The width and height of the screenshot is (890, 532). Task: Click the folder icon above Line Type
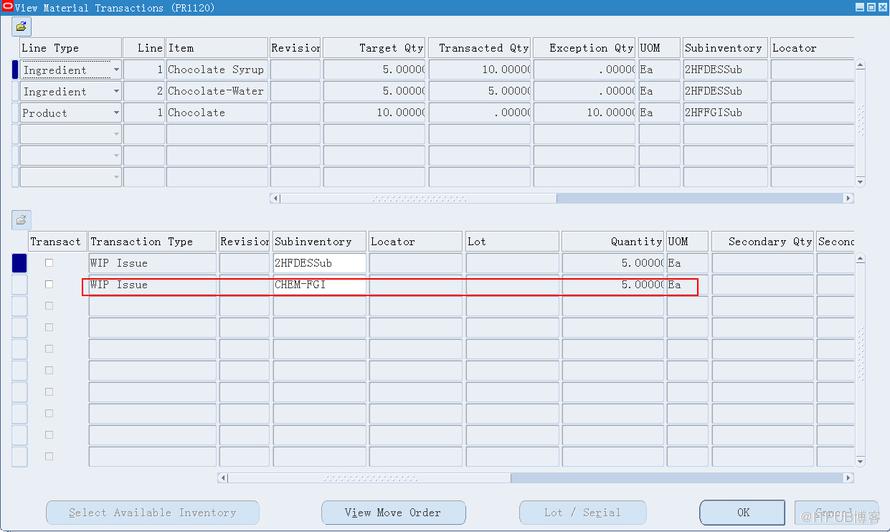[x=21, y=27]
